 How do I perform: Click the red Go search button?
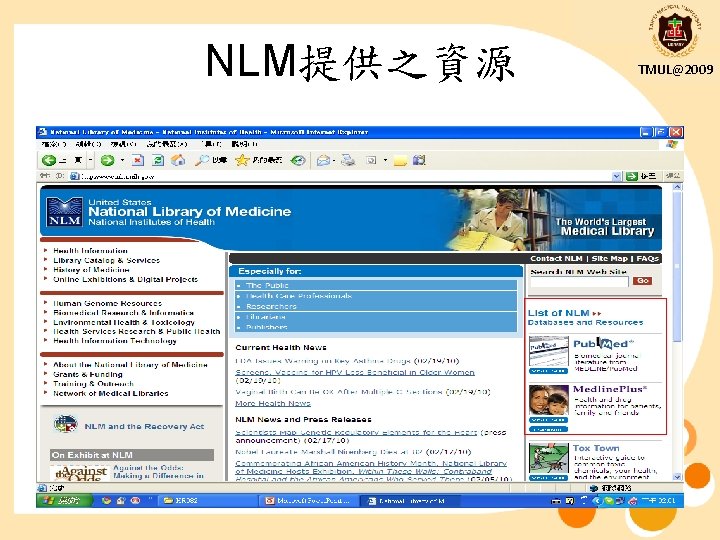642,281
